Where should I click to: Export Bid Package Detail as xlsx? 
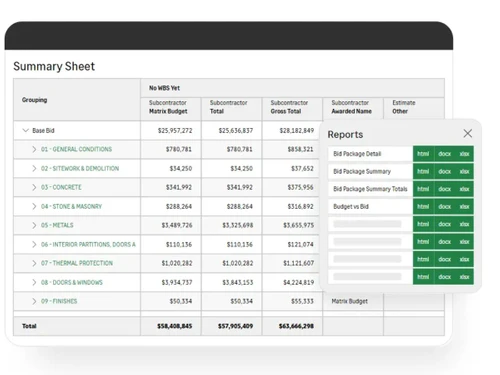point(464,154)
